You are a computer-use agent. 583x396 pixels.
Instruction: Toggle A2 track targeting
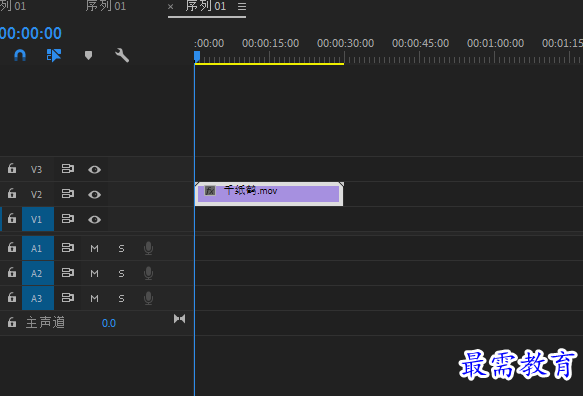(x=38, y=273)
